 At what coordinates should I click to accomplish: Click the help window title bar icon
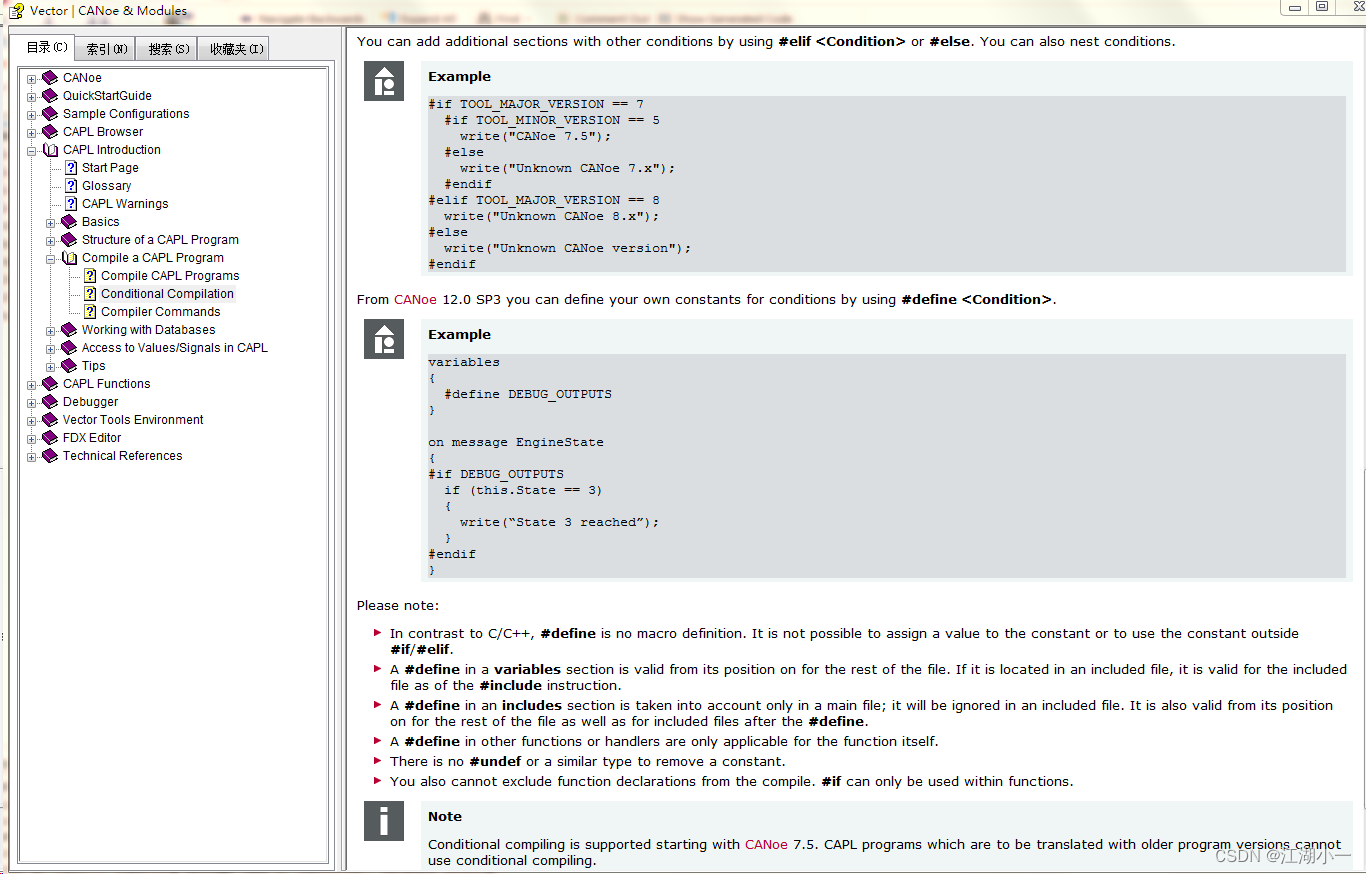click(16, 11)
